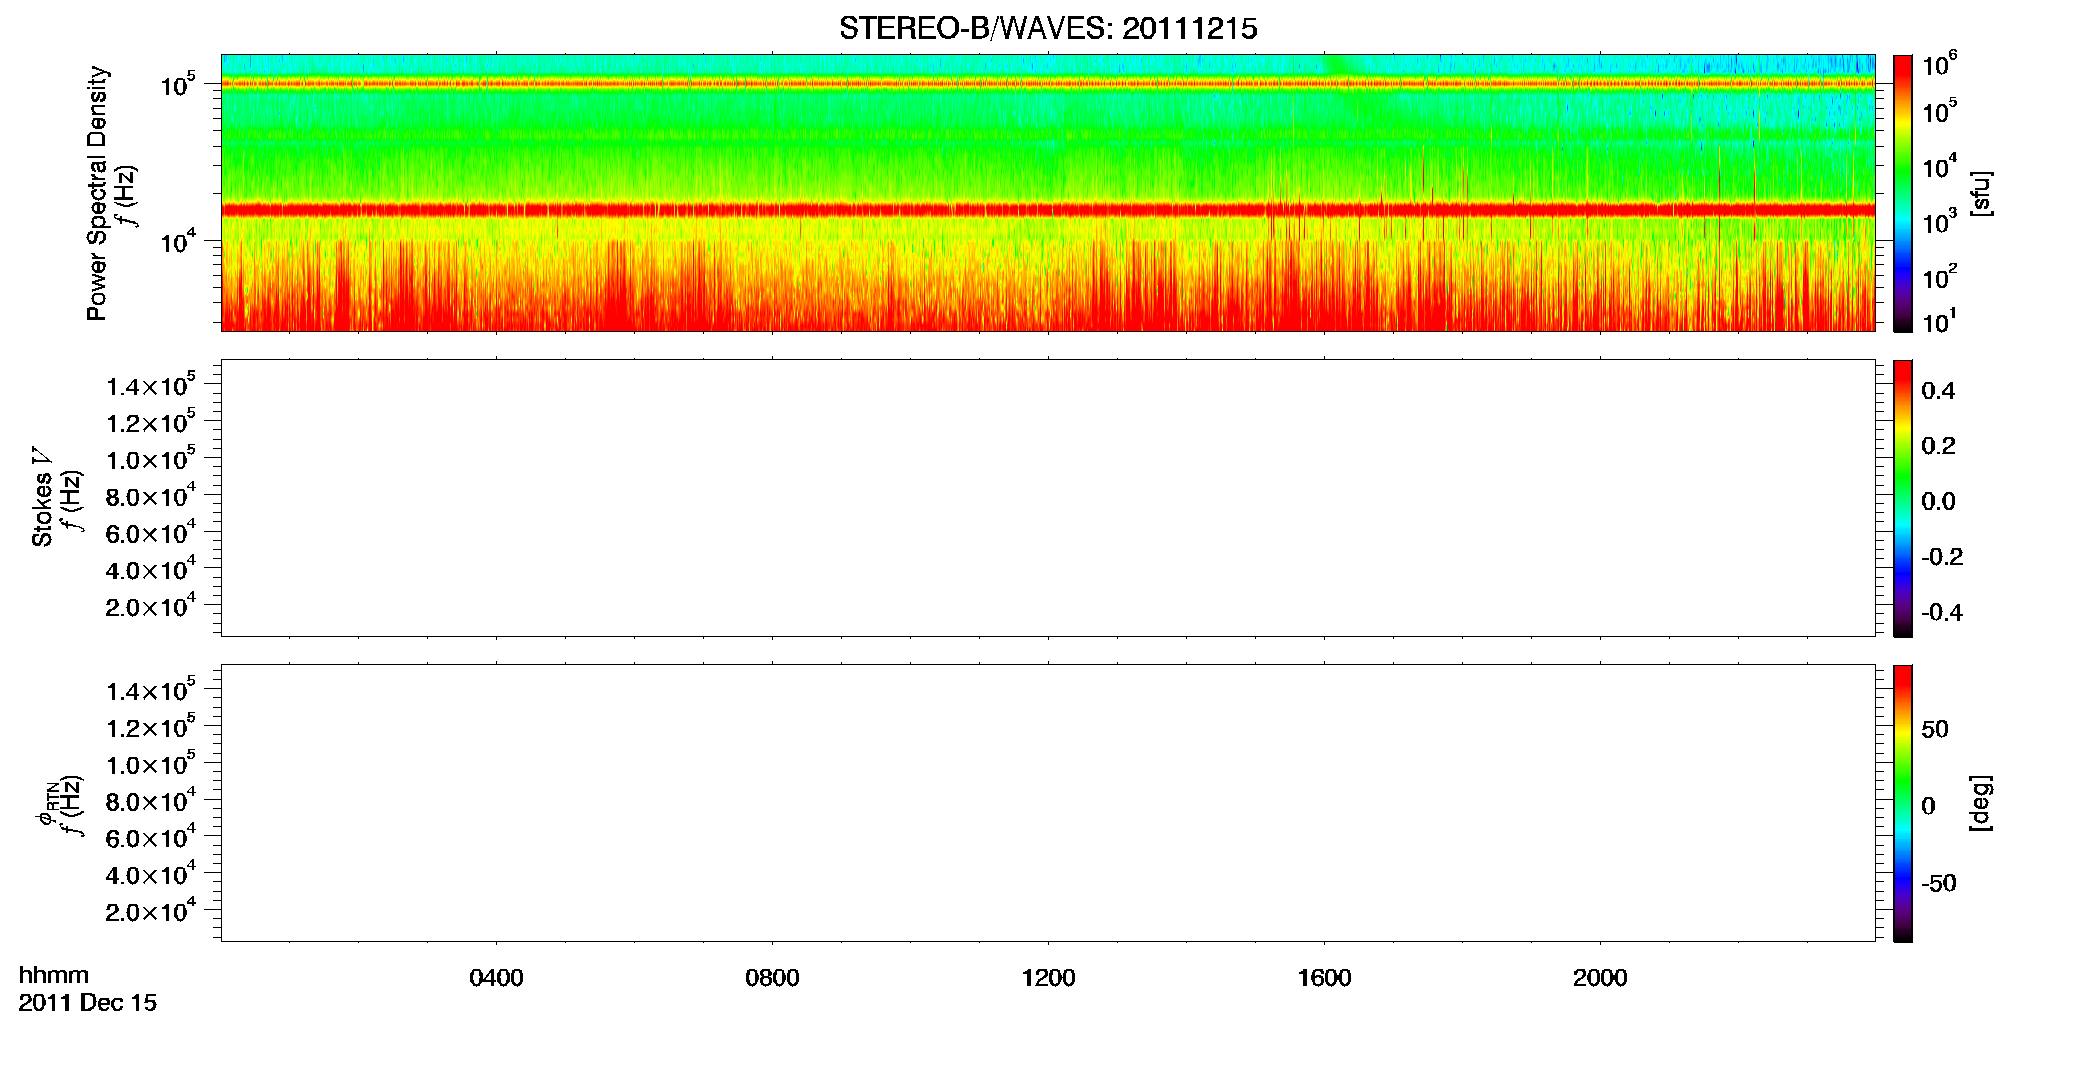Click the phi RTN degree colorbar
This screenshot has width=2096, height=1080.
tap(1903, 803)
